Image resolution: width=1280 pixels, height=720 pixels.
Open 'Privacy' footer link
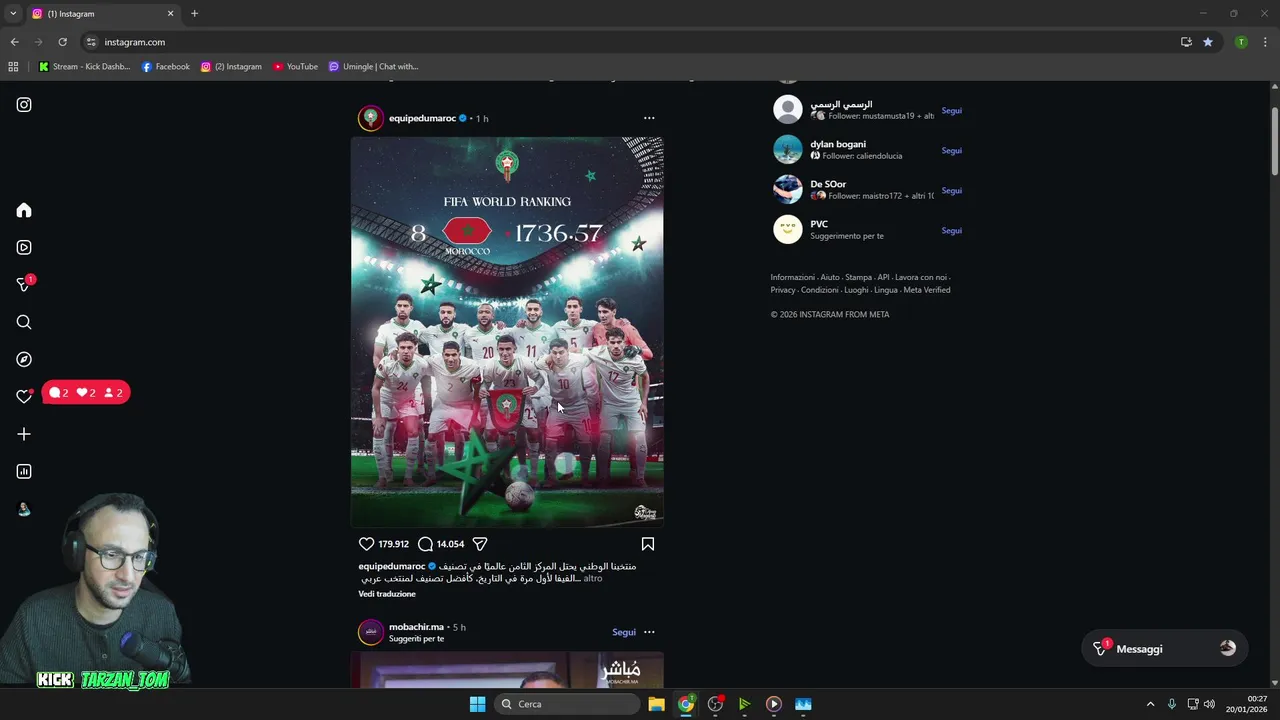click(783, 290)
